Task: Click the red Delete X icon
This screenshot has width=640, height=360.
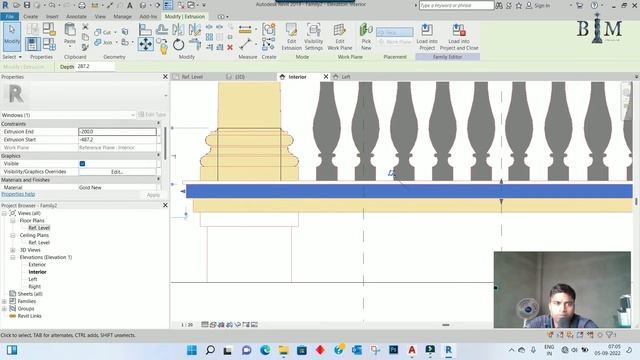Action: click(x=230, y=47)
